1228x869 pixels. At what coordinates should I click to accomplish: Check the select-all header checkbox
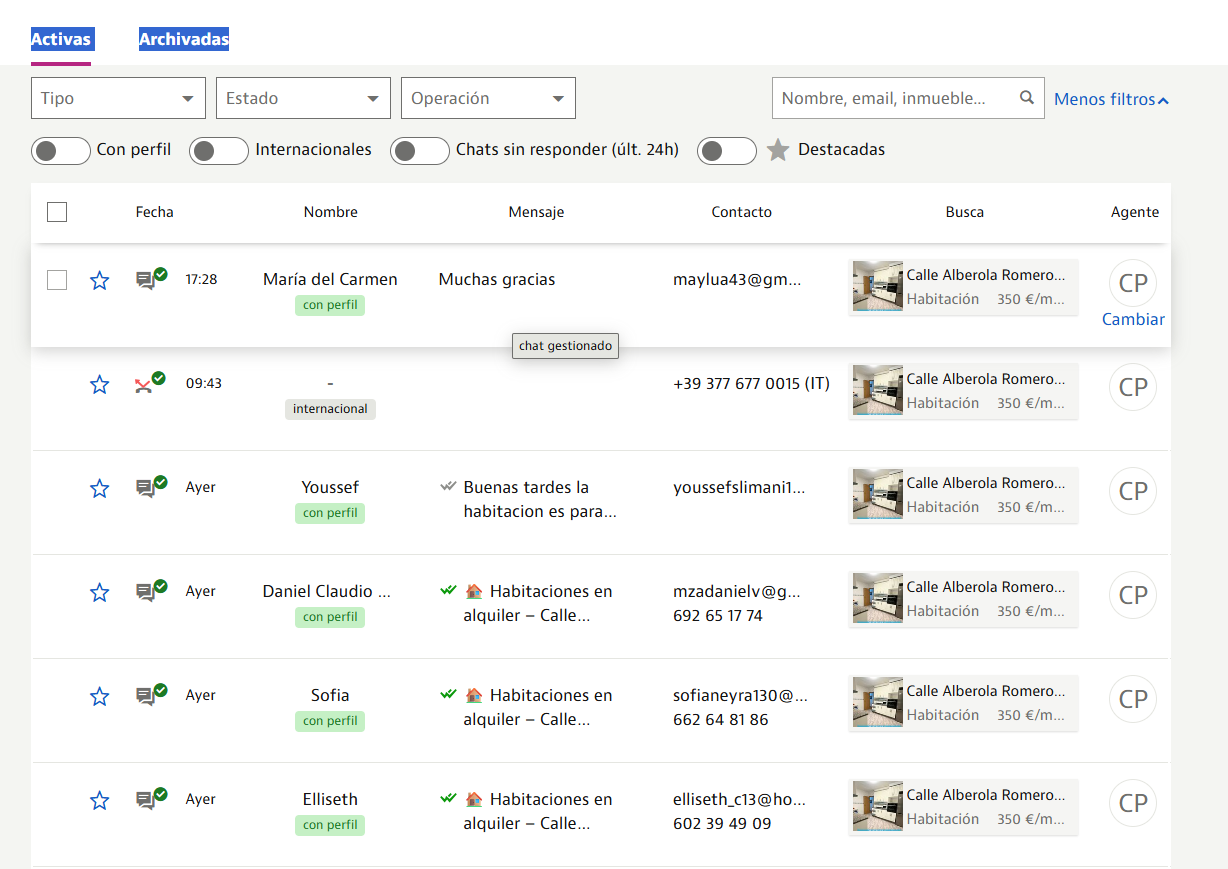point(57,212)
